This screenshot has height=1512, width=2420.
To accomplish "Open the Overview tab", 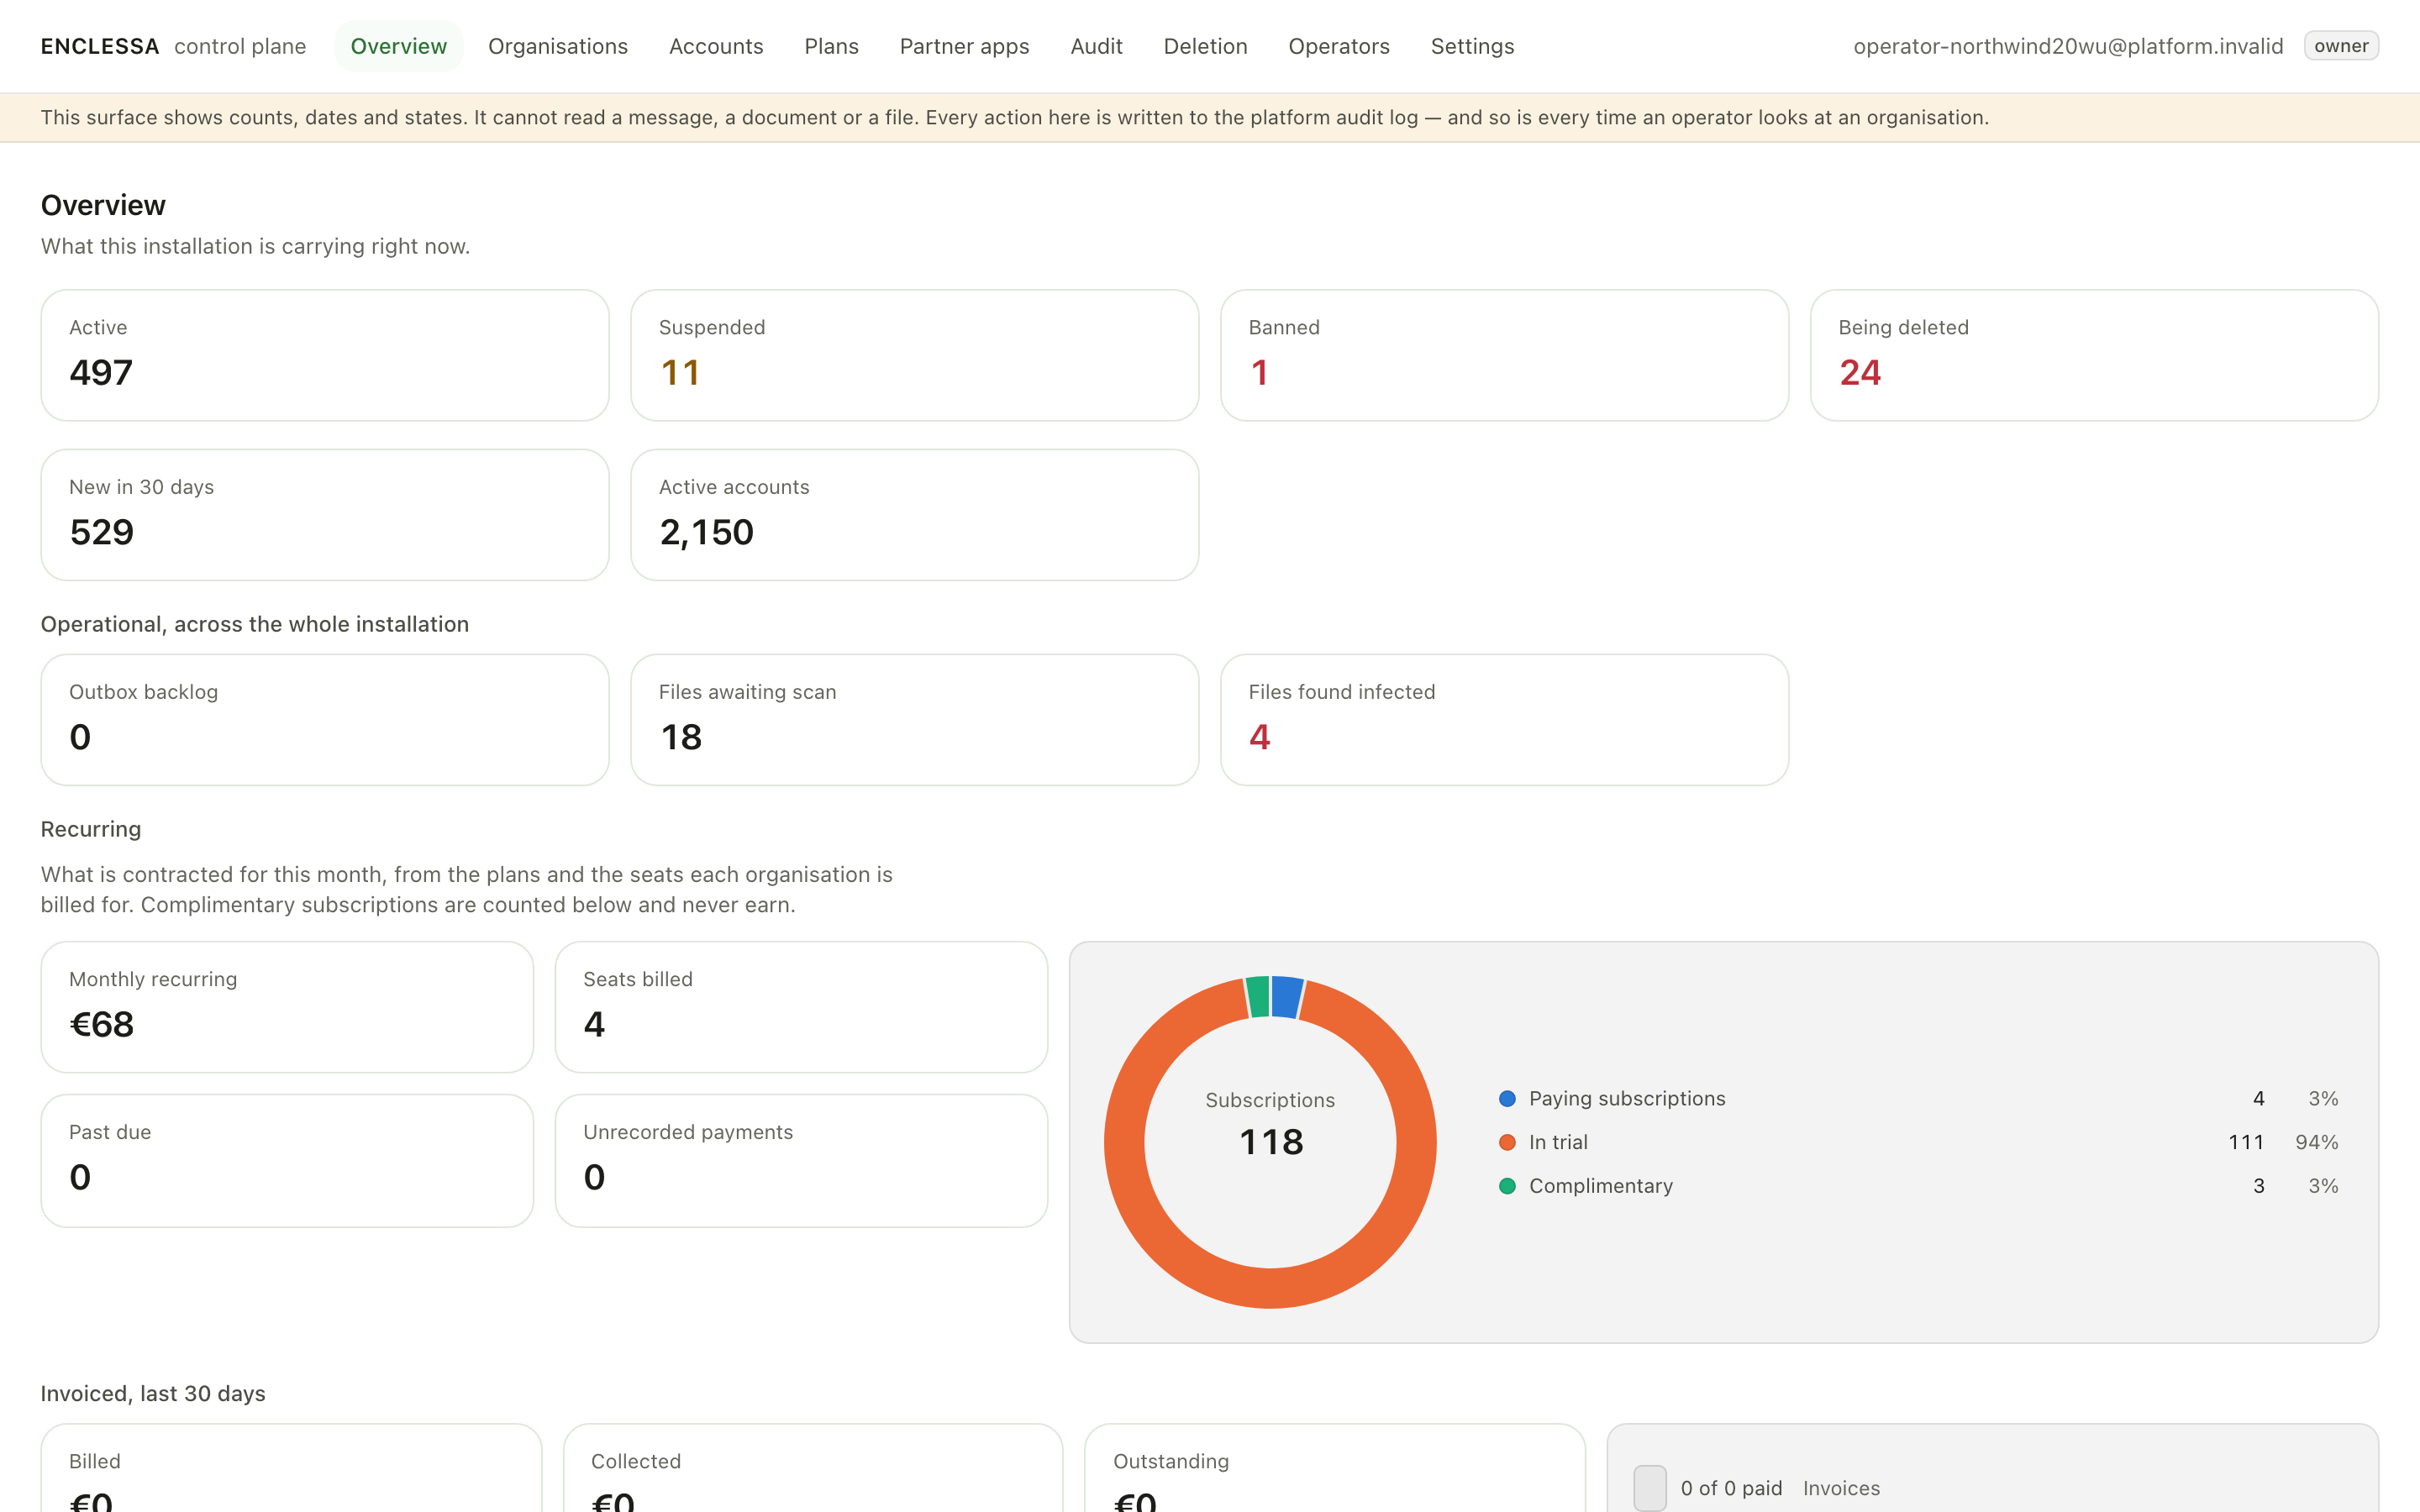I will coord(398,46).
